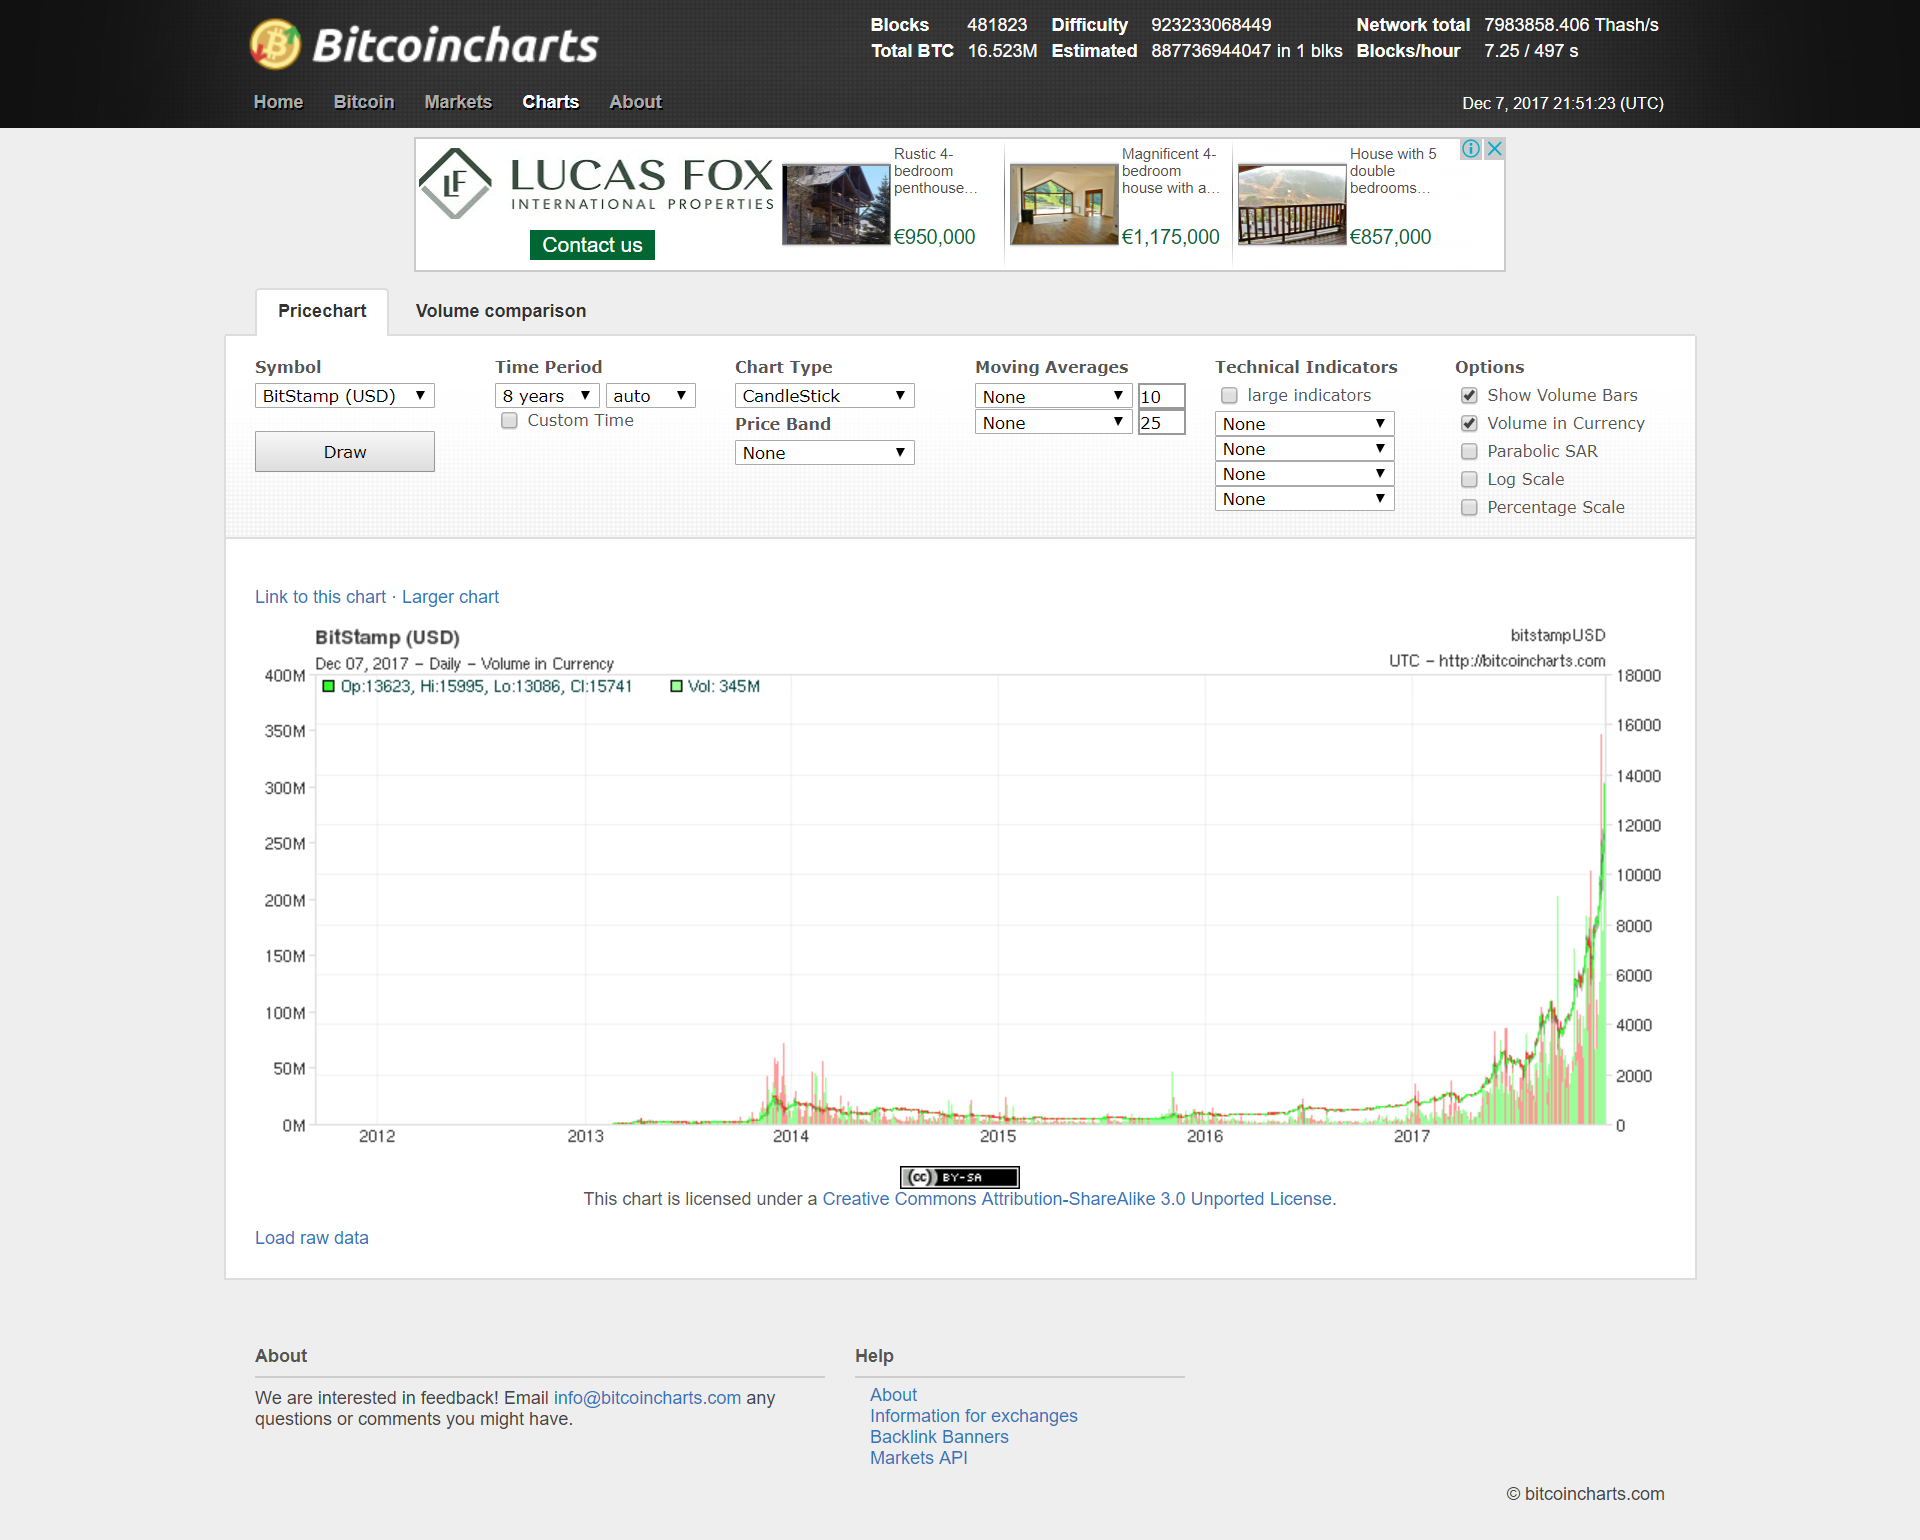
Task: Open Information for exchanges link
Action: point(974,1416)
